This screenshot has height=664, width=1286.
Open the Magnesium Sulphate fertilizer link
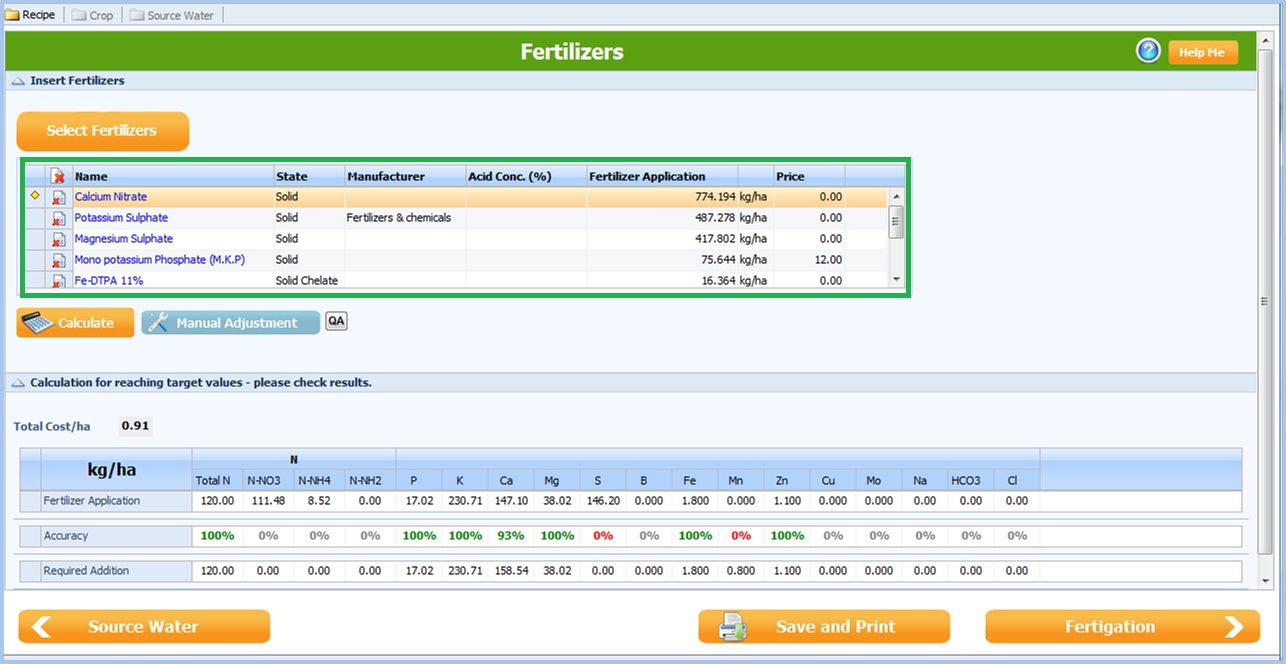124,239
